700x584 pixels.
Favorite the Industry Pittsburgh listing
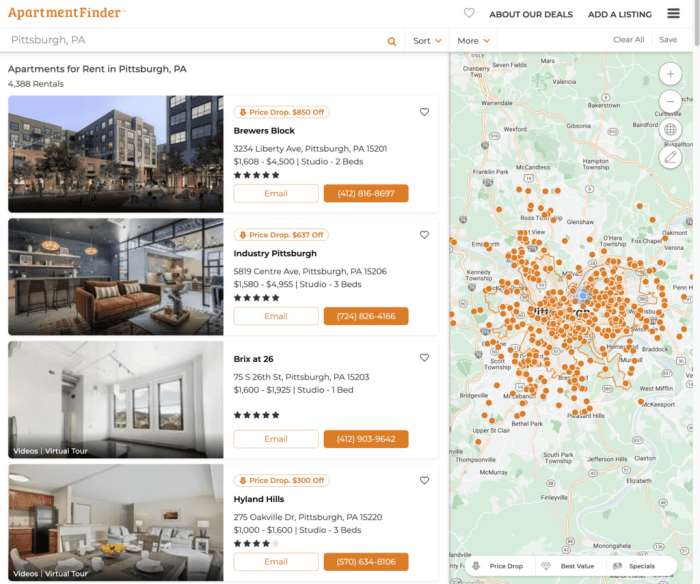[424, 235]
